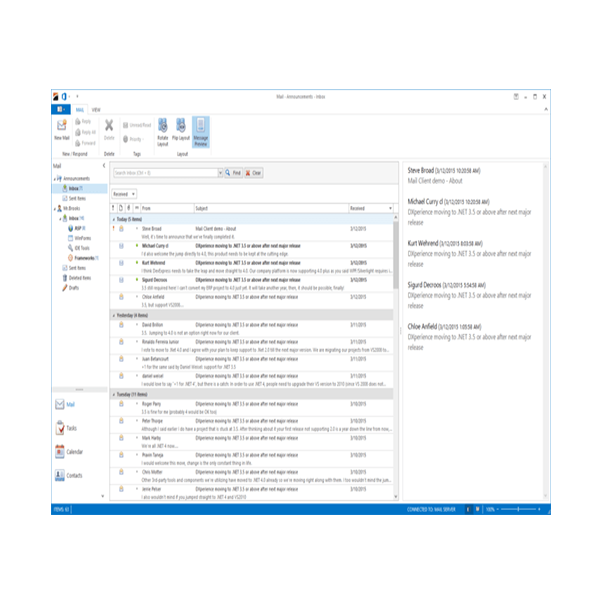Click inside the Search Inbox field

165,173
